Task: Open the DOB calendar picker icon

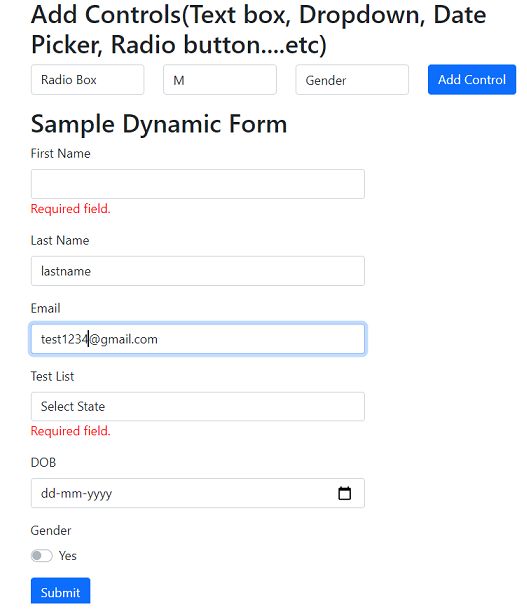Action: [x=344, y=493]
